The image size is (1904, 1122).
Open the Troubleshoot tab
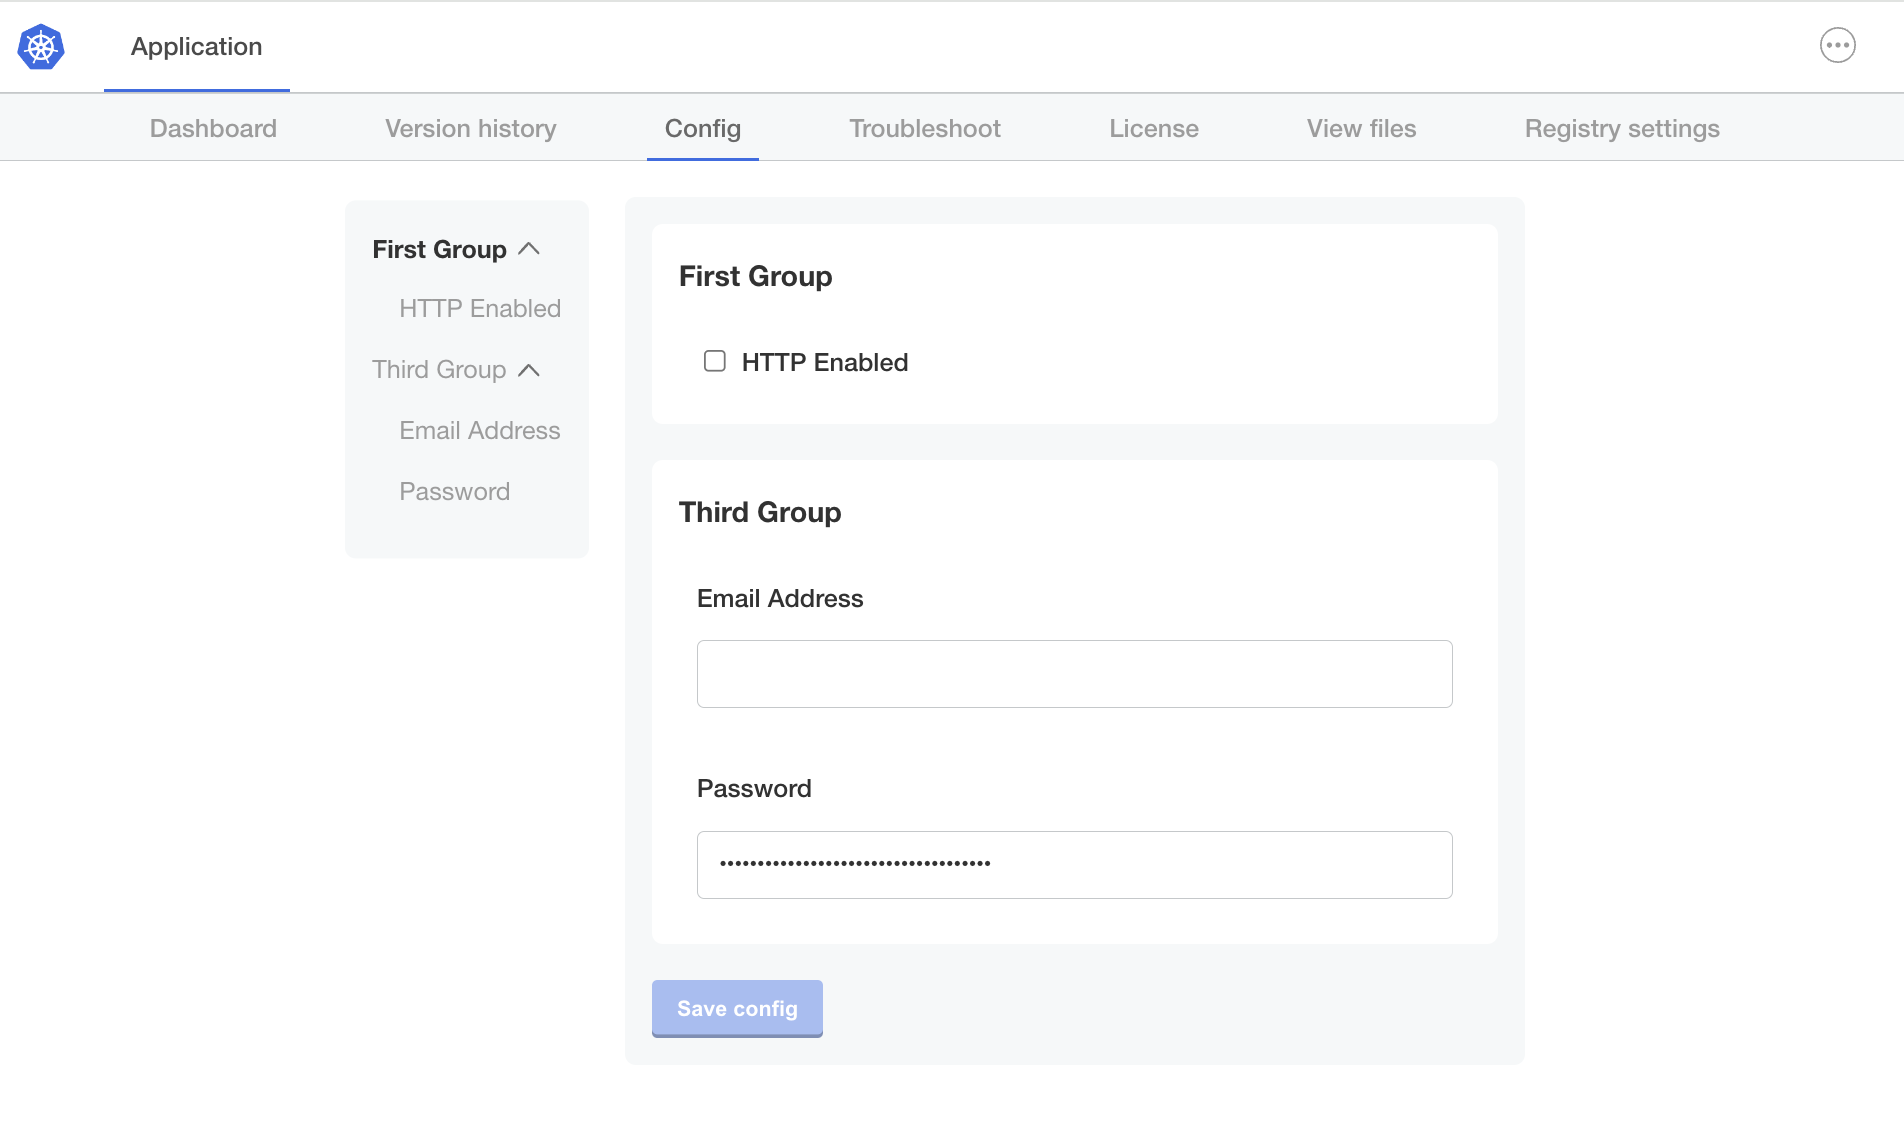[x=924, y=128]
